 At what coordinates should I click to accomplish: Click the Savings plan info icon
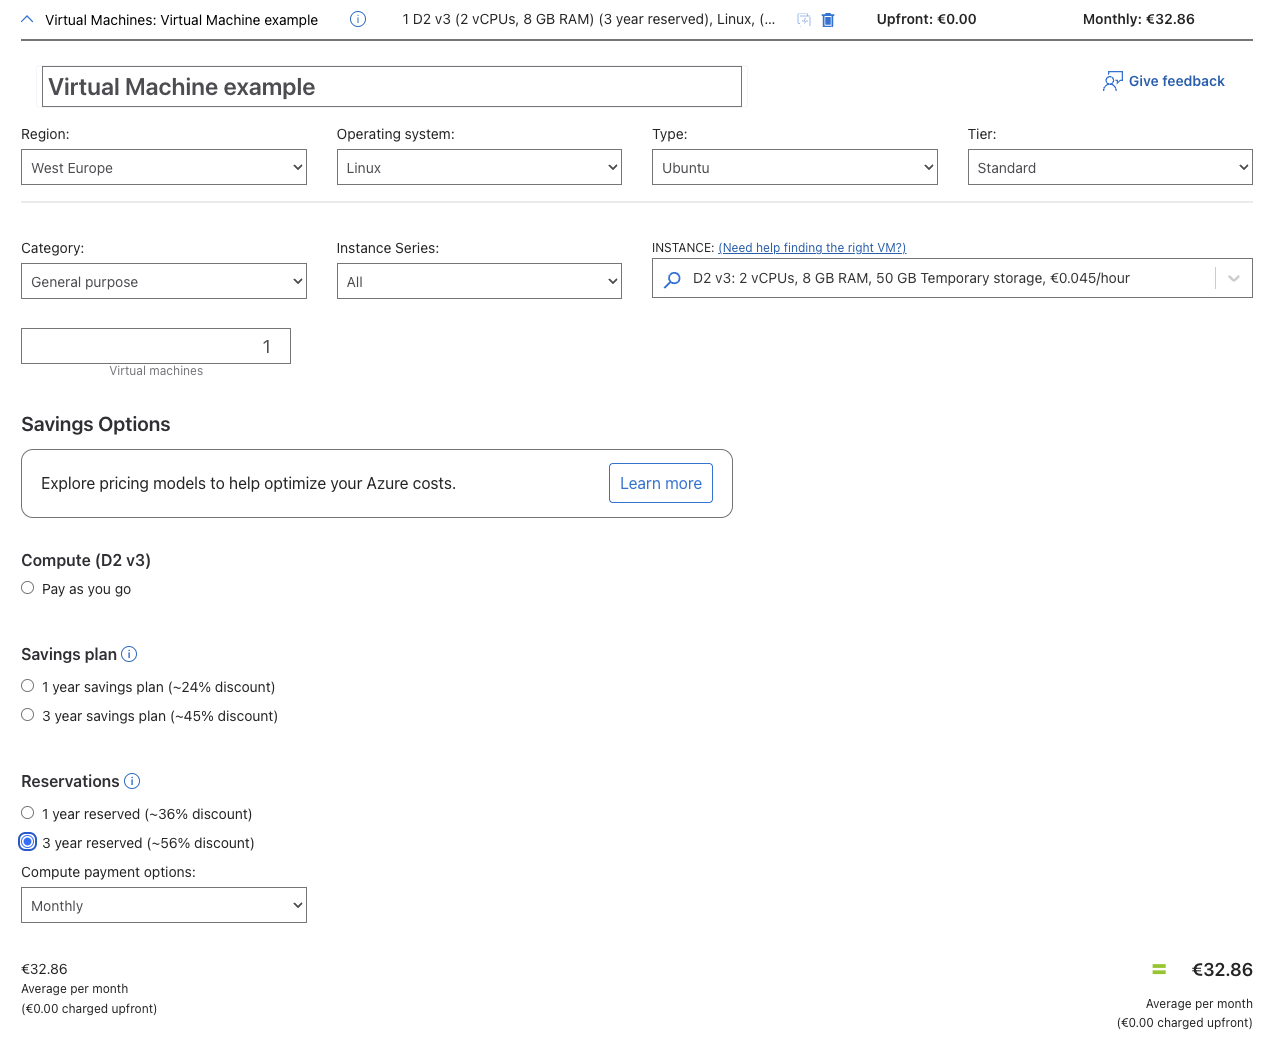pos(129,654)
